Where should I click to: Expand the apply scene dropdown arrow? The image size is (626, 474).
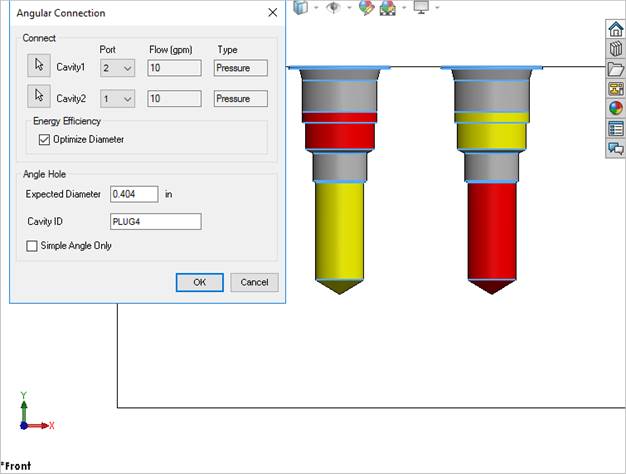point(404,7)
